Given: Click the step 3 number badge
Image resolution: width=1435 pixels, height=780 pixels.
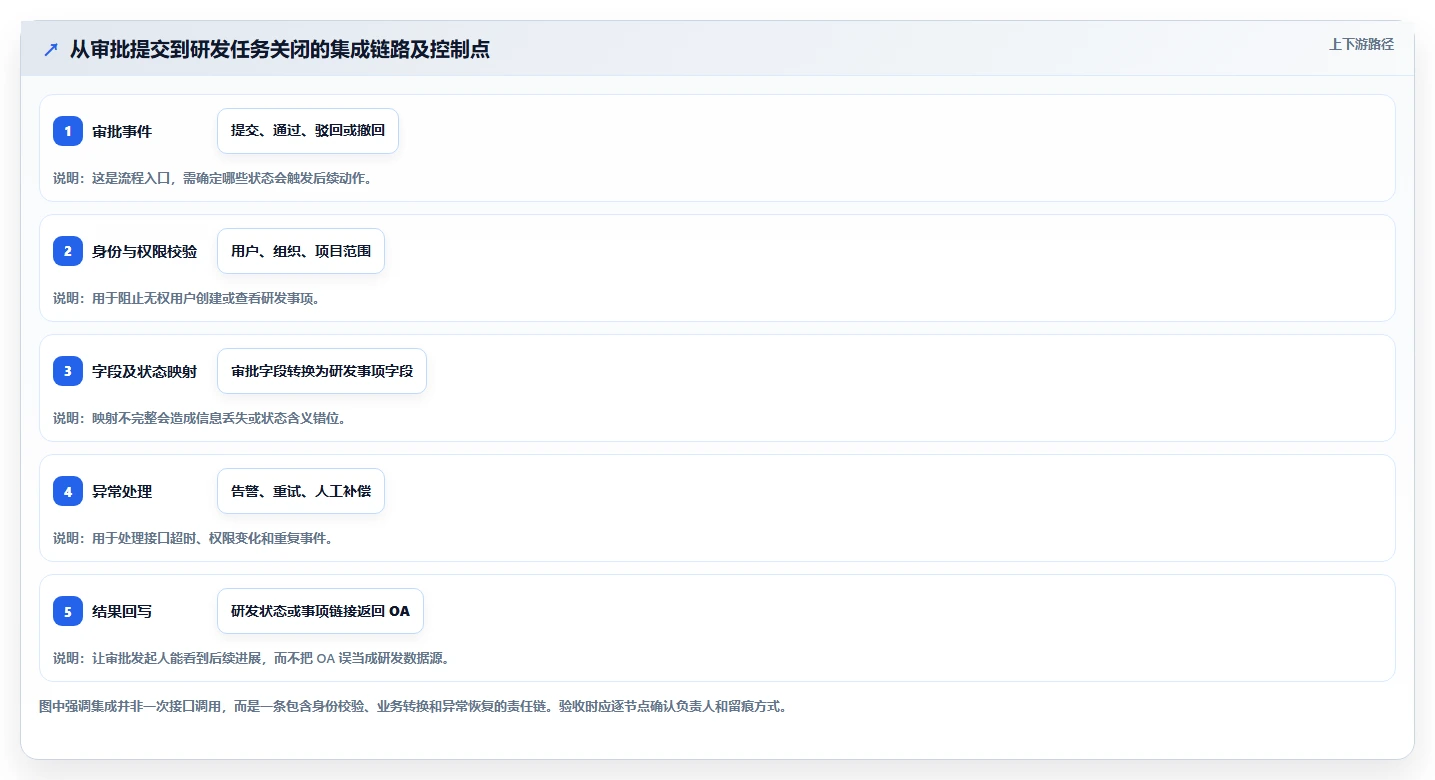Looking at the screenshot, I should coord(68,371).
